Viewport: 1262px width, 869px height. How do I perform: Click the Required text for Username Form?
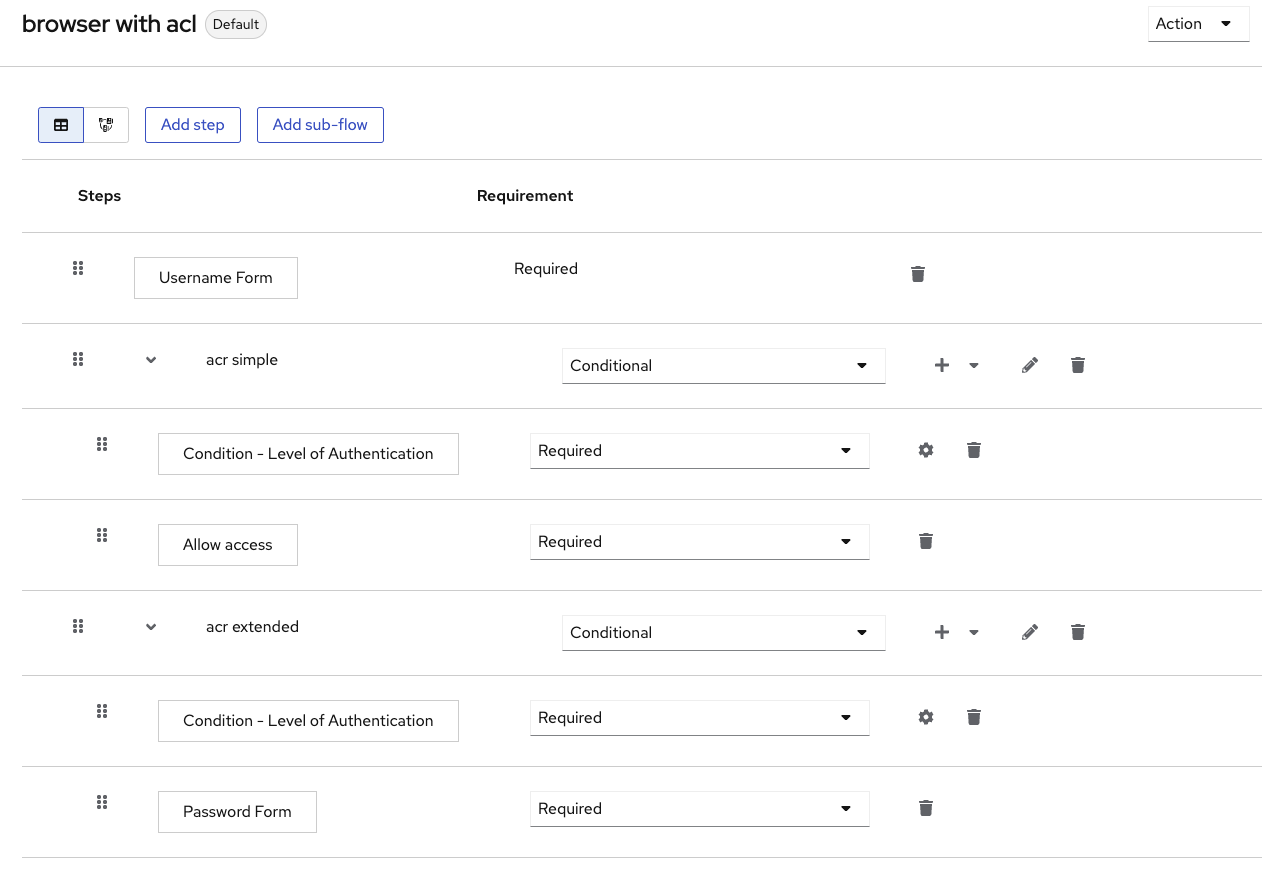point(546,269)
